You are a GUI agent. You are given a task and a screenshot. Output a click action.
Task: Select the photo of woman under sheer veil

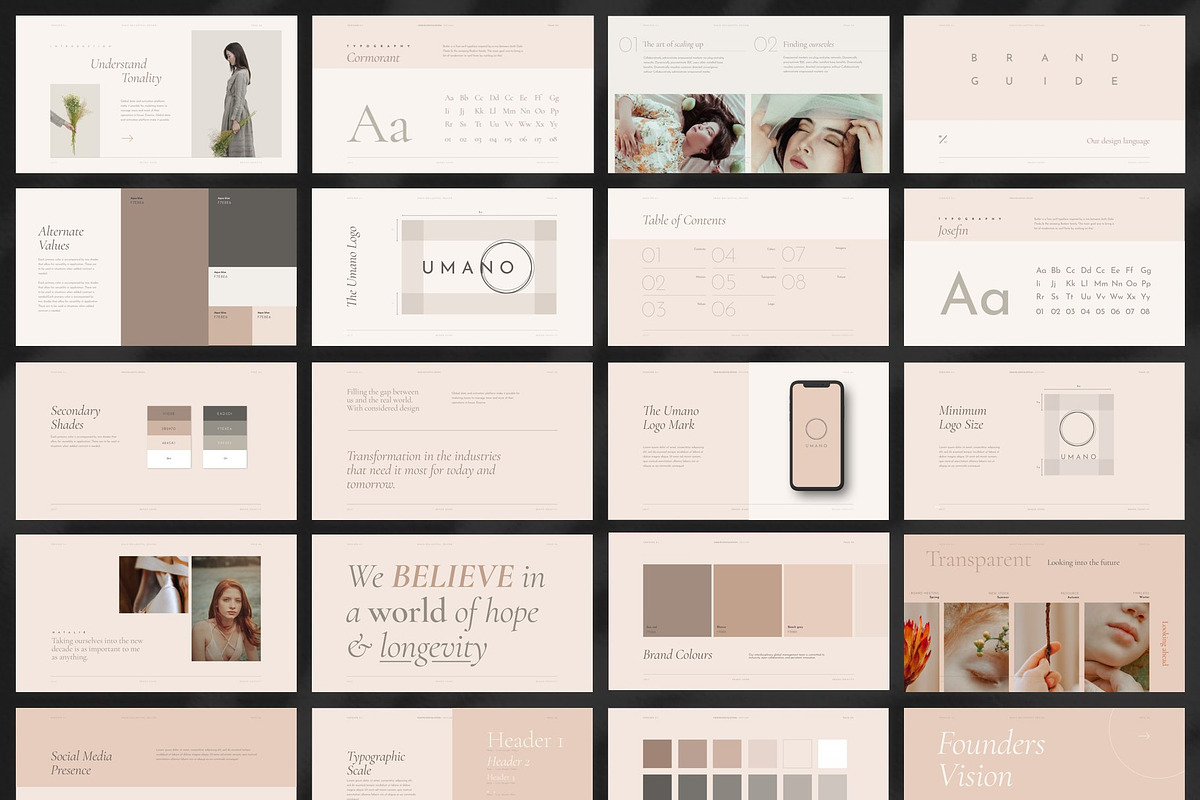[817, 133]
